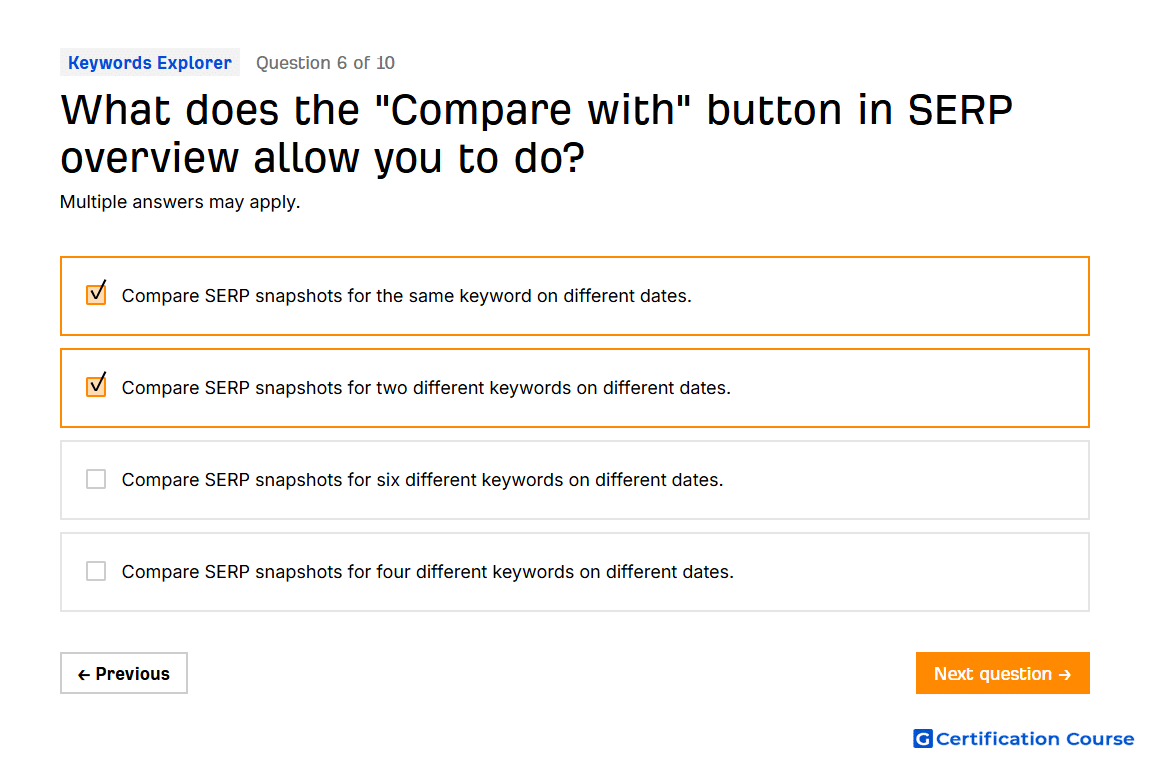Tick the 'four different keywords' checkbox
The height and width of the screenshot is (758, 1150).
click(96, 571)
